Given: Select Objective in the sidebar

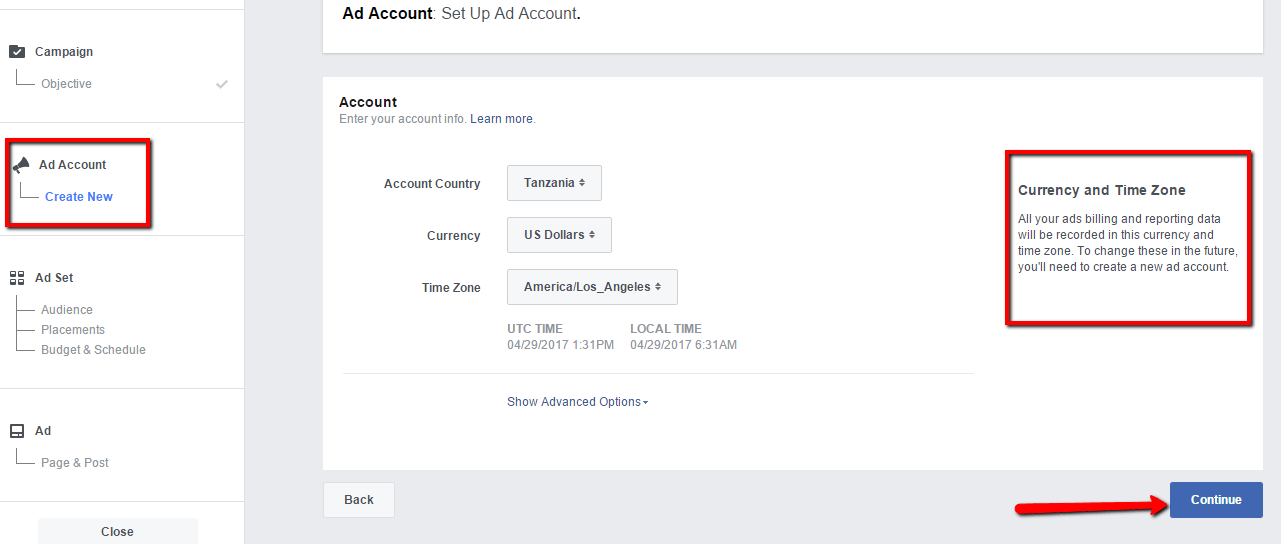Looking at the screenshot, I should (66, 84).
